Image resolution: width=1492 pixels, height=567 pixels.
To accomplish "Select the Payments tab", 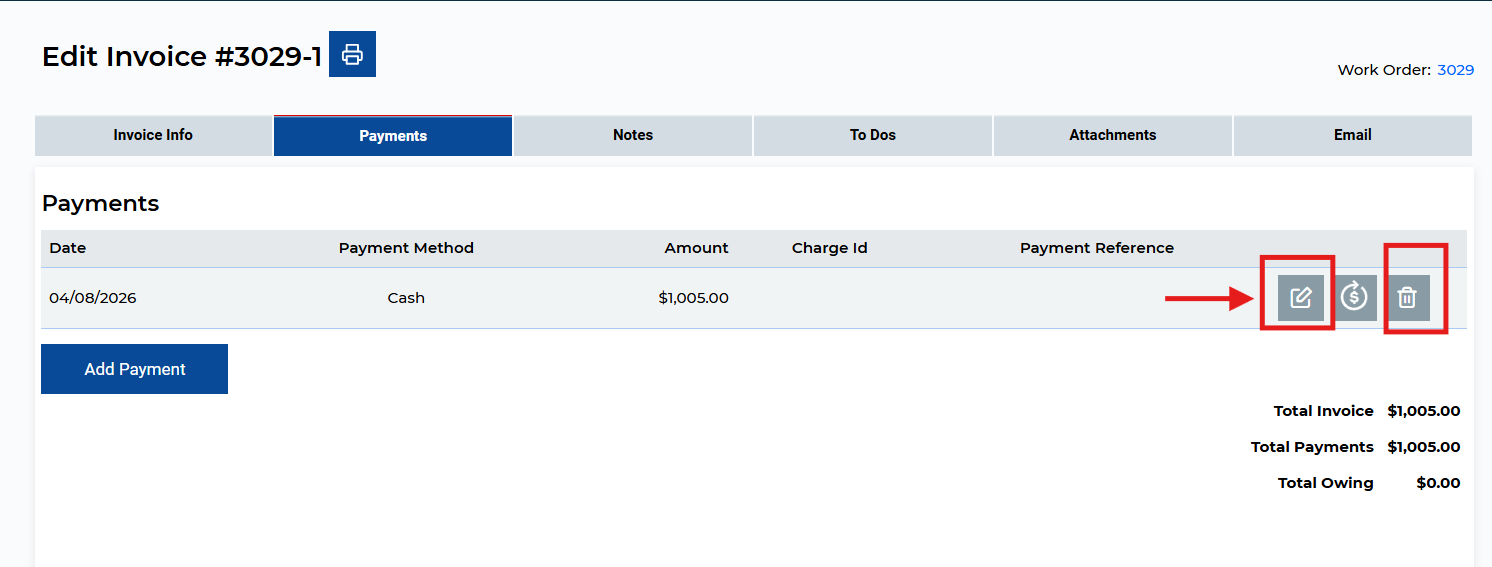I will coord(393,136).
